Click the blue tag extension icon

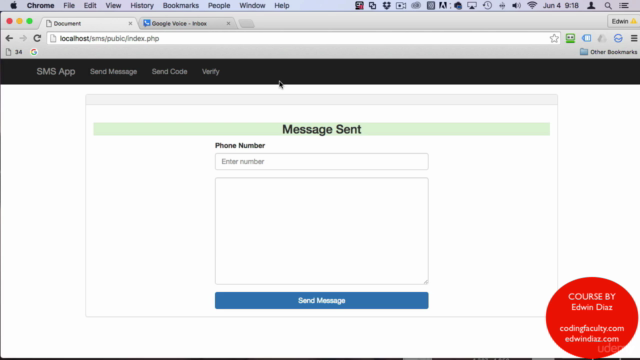587,38
